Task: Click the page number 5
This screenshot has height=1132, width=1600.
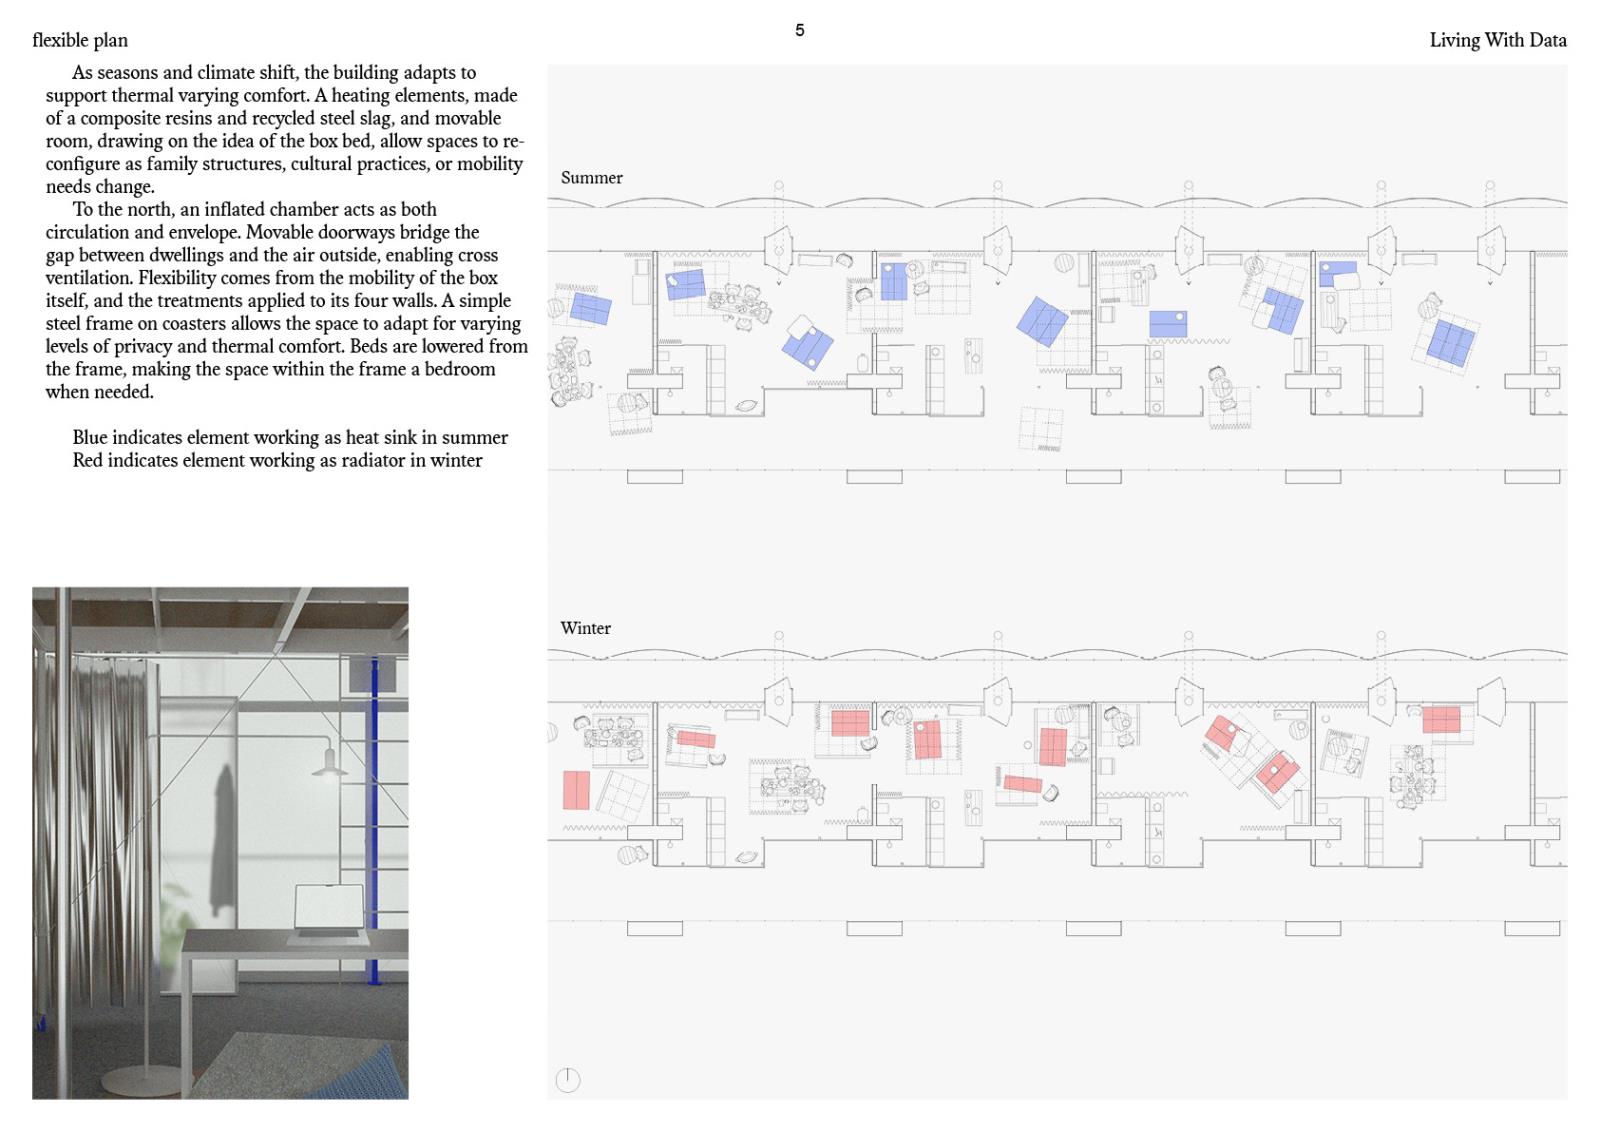Action: (x=800, y=30)
